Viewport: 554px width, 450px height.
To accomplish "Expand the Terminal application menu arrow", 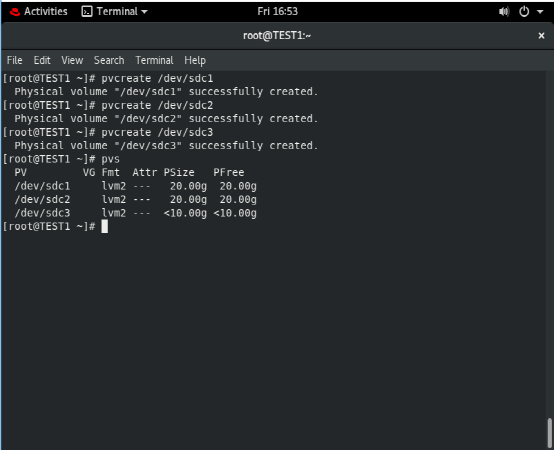I will (x=144, y=12).
